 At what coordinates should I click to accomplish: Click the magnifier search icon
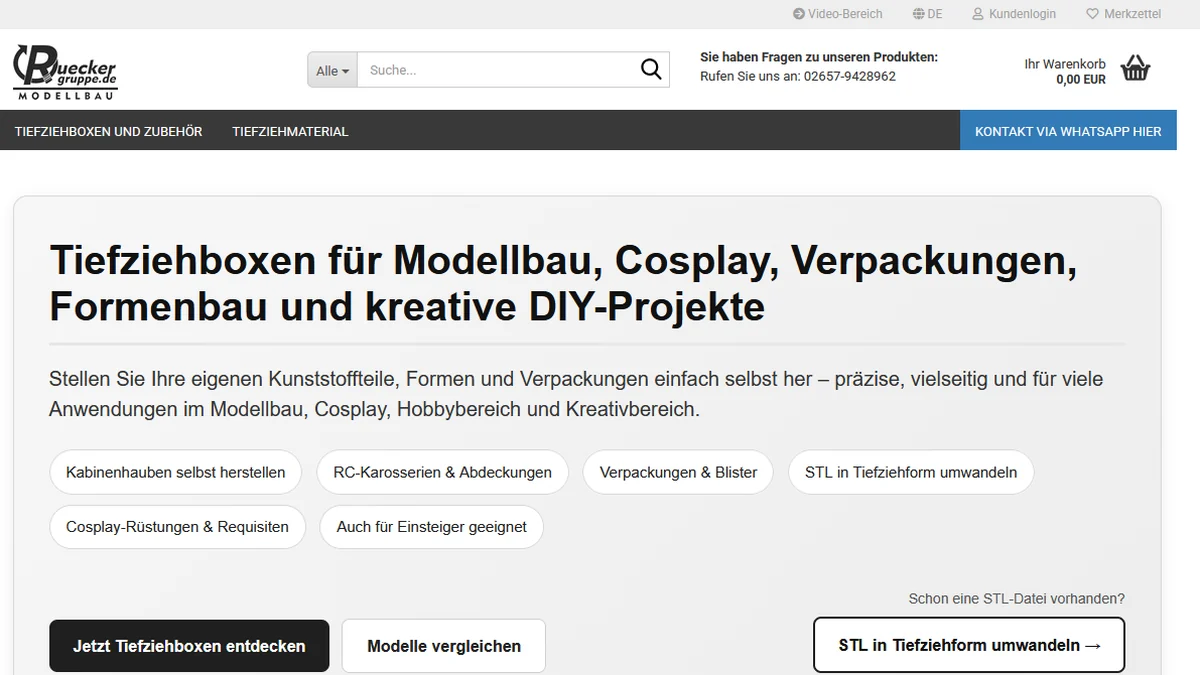(x=651, y=70)
